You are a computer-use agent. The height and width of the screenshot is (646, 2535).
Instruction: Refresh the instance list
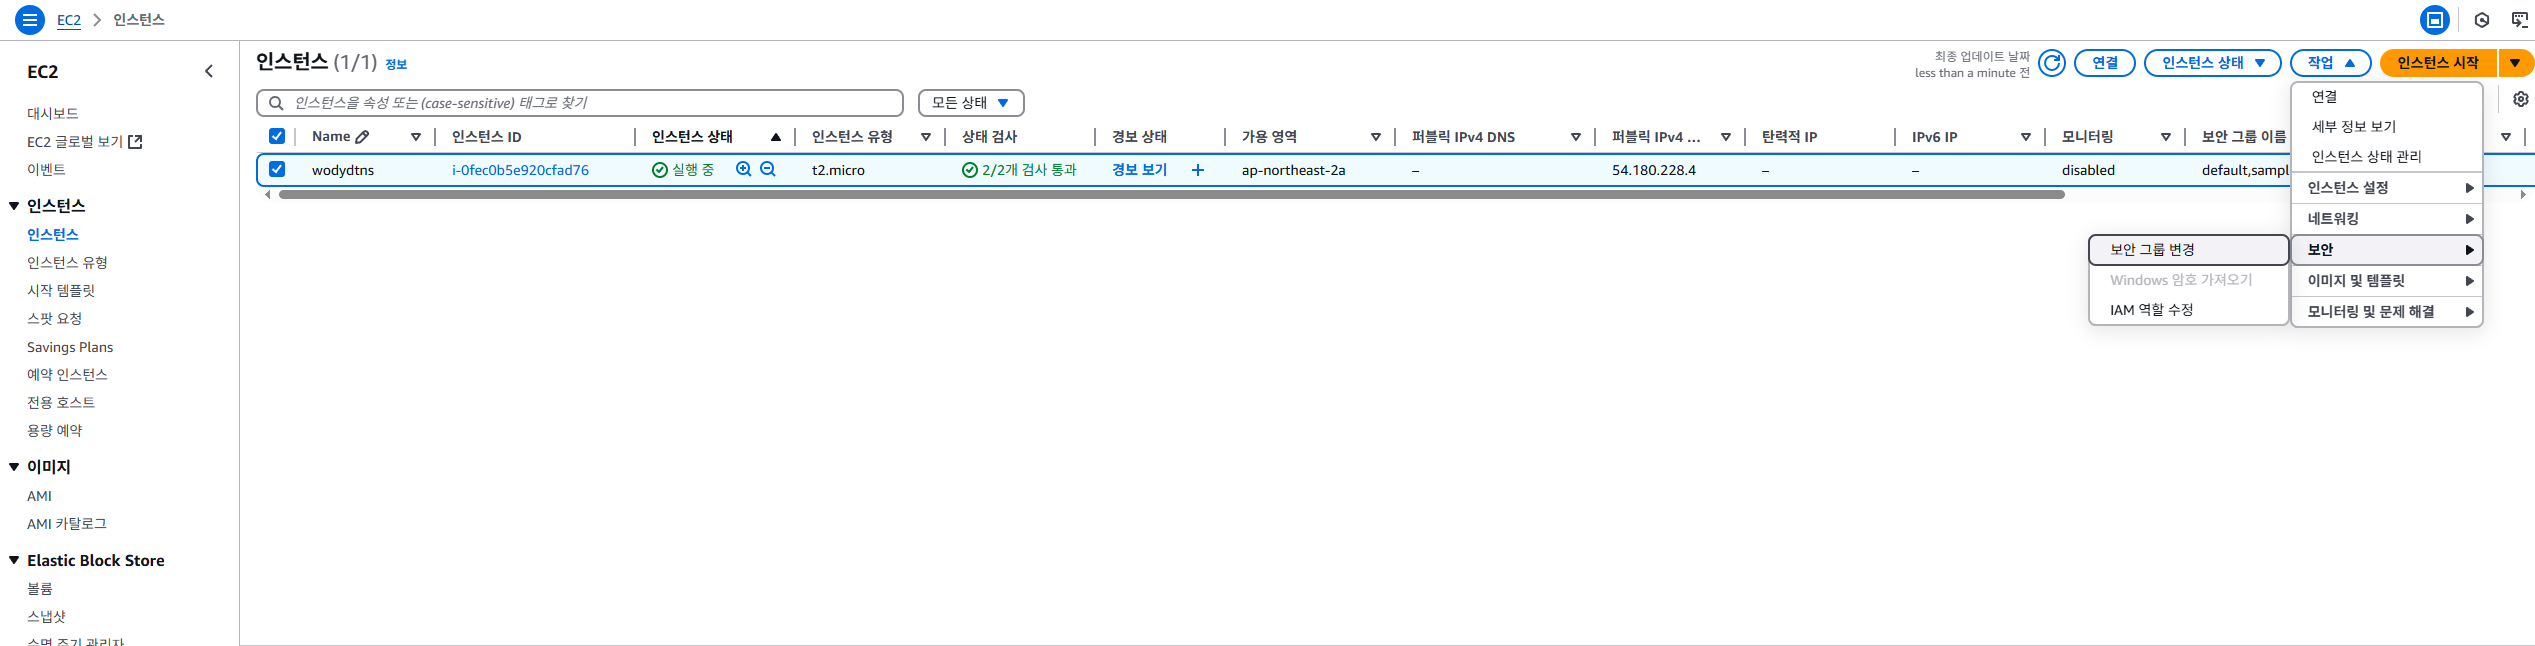click(x=2052, y=63)
